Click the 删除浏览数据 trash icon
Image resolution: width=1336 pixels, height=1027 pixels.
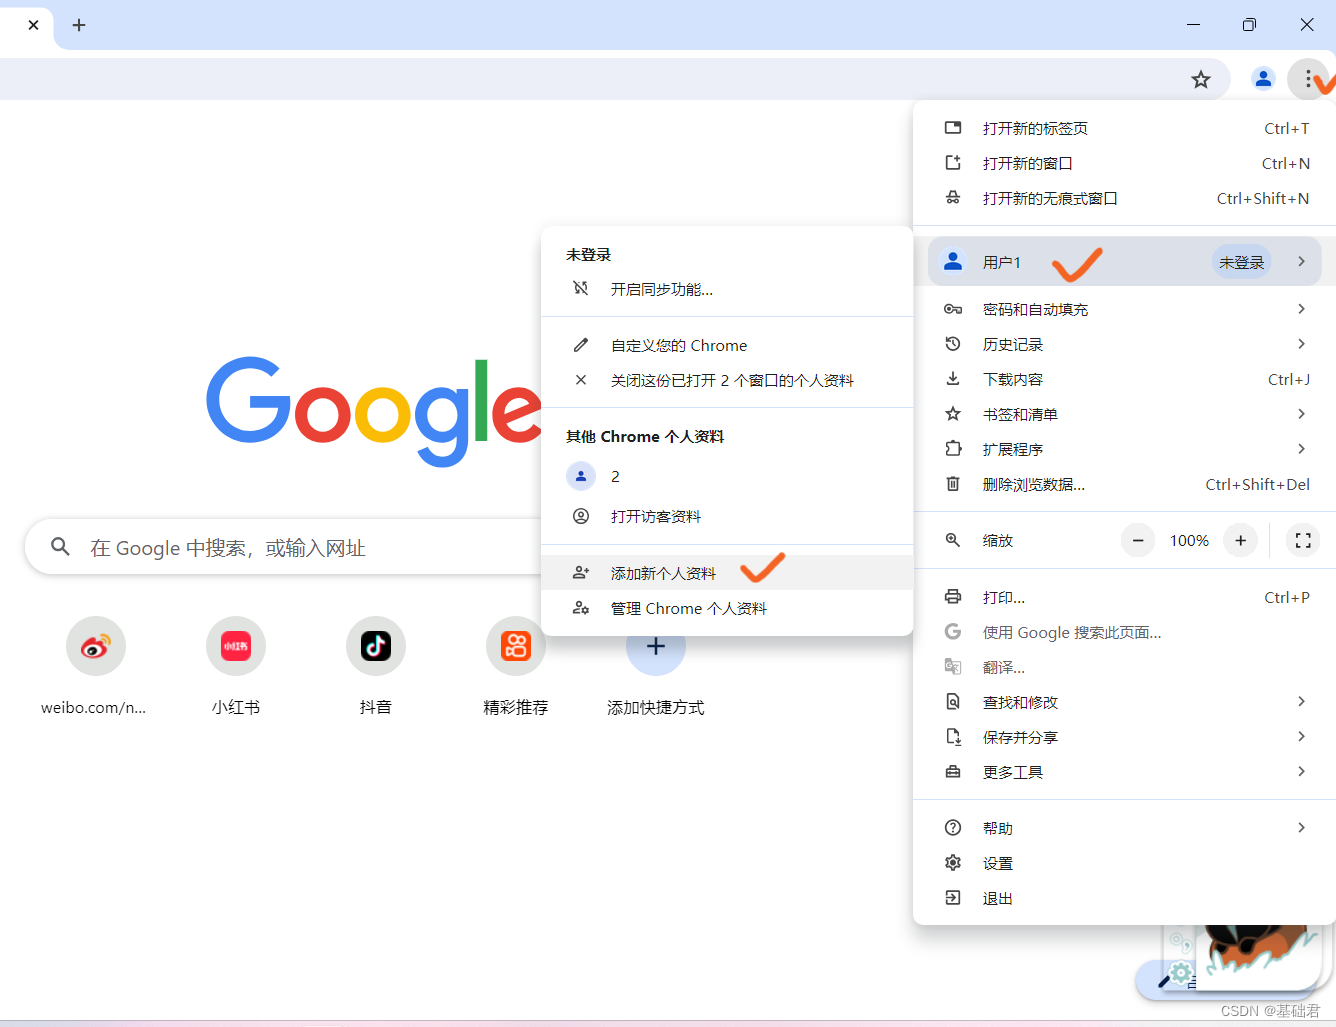tap(953, 484)
